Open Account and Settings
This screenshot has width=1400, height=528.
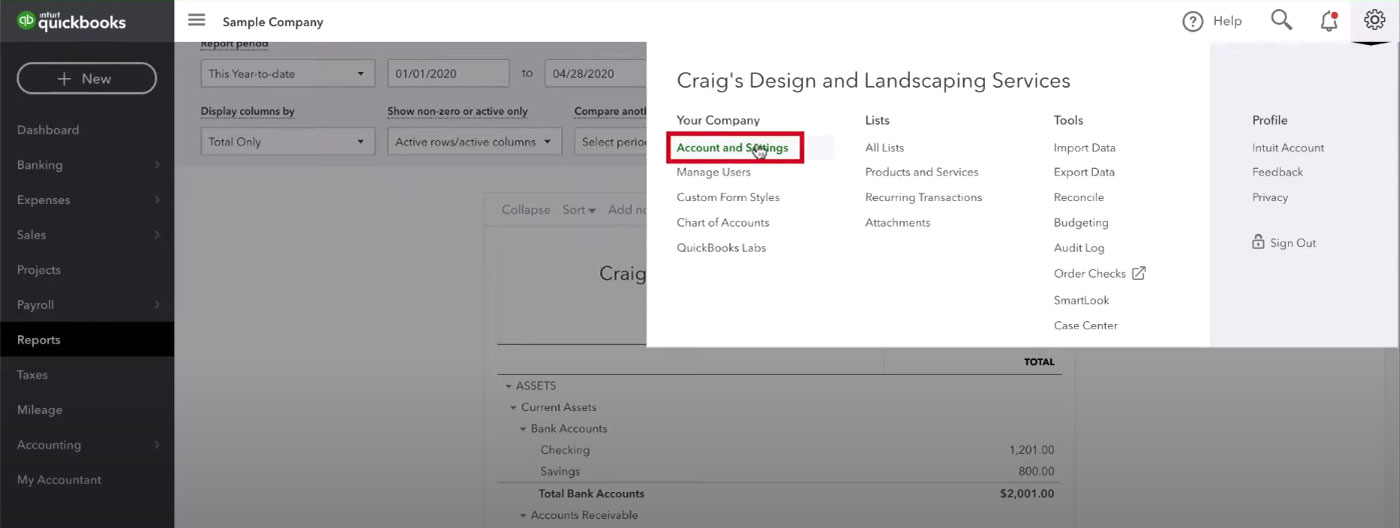[x=732, y=148]
